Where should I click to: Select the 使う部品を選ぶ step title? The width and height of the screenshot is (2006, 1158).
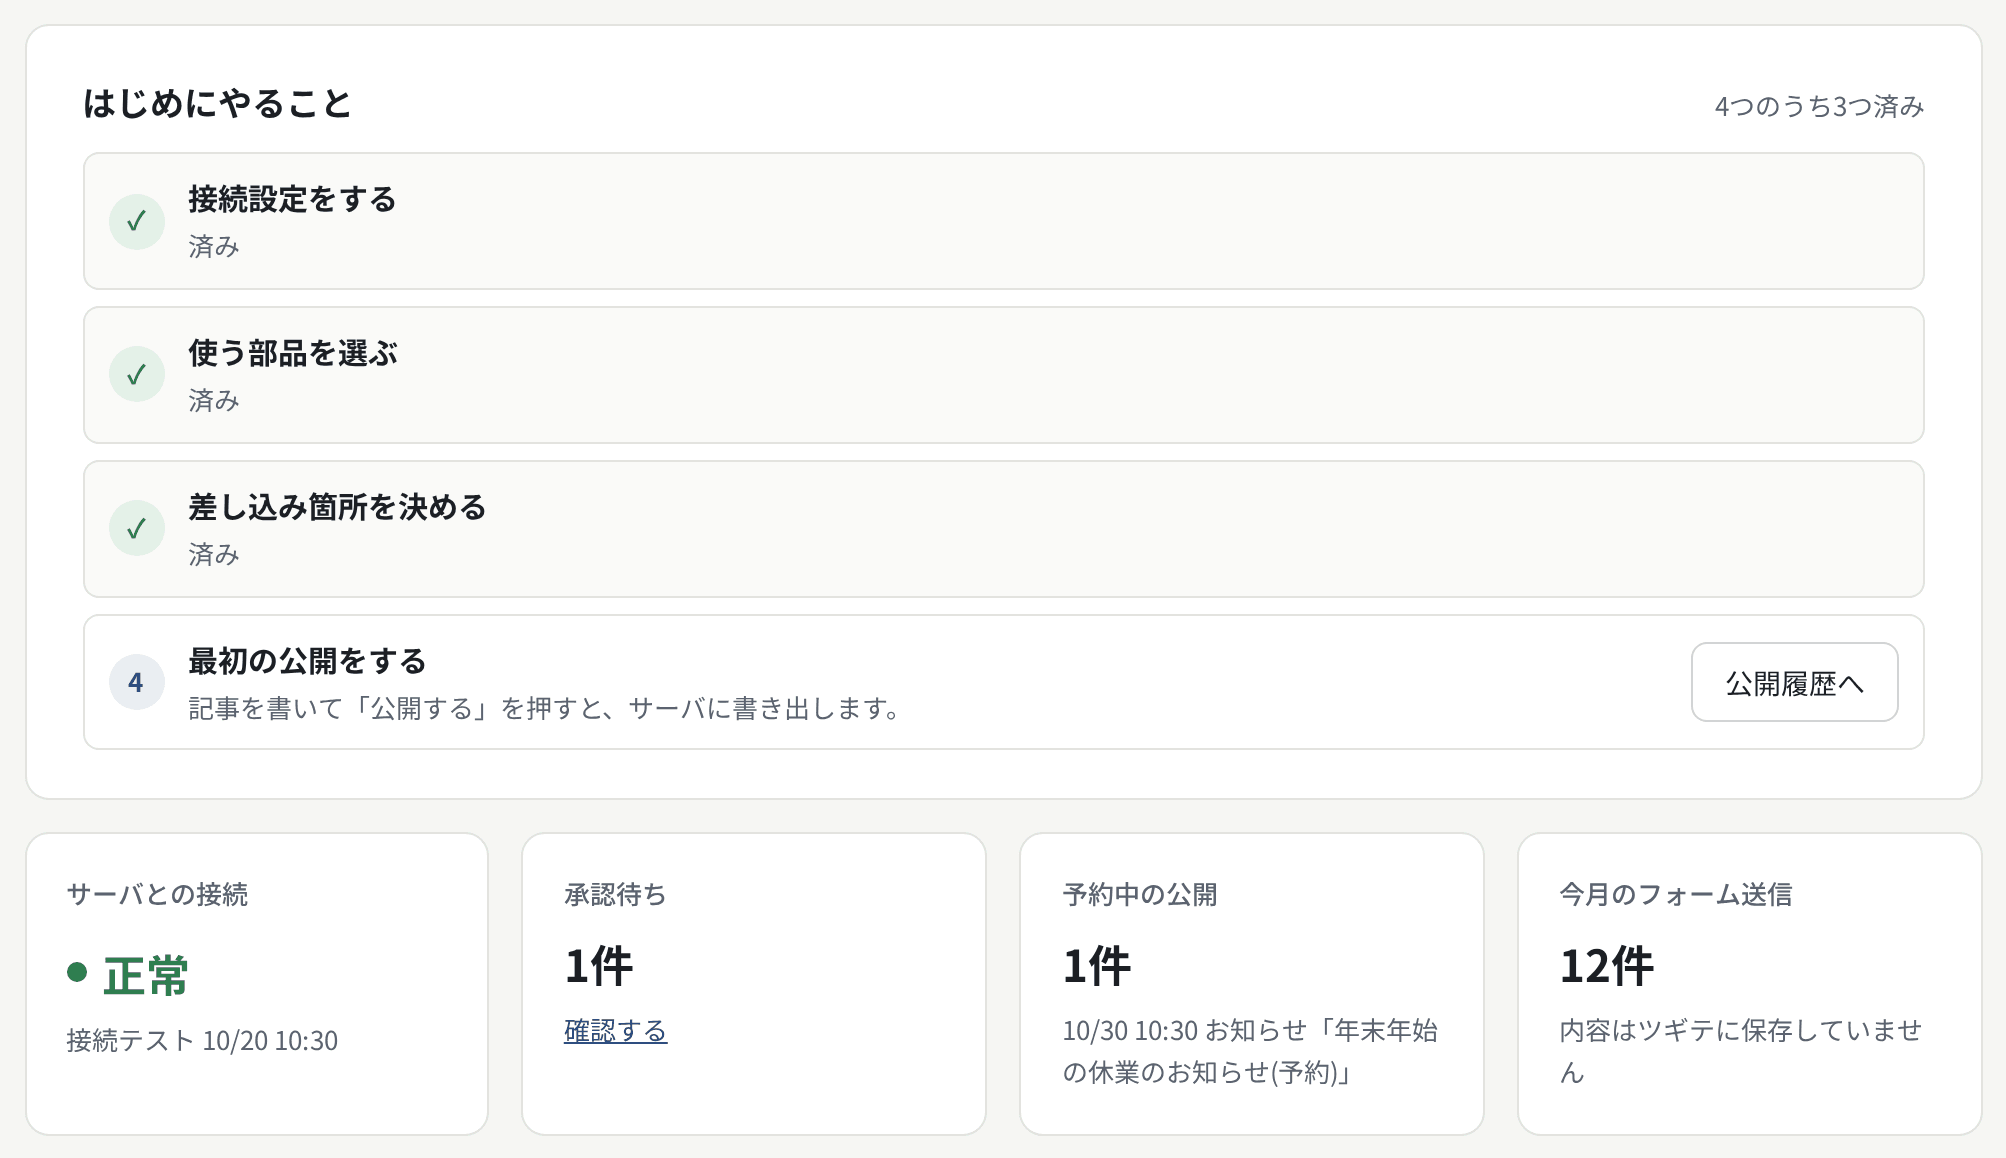[293, 353]
